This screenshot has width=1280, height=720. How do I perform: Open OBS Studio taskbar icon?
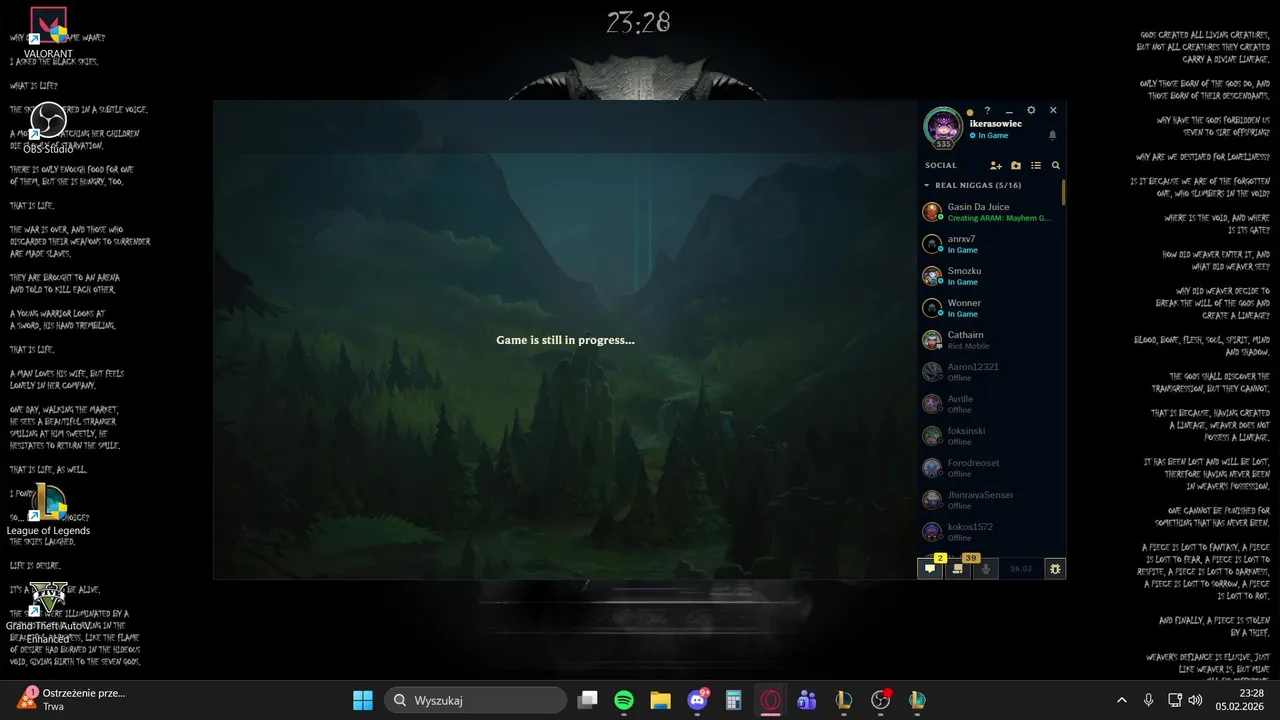880,700
